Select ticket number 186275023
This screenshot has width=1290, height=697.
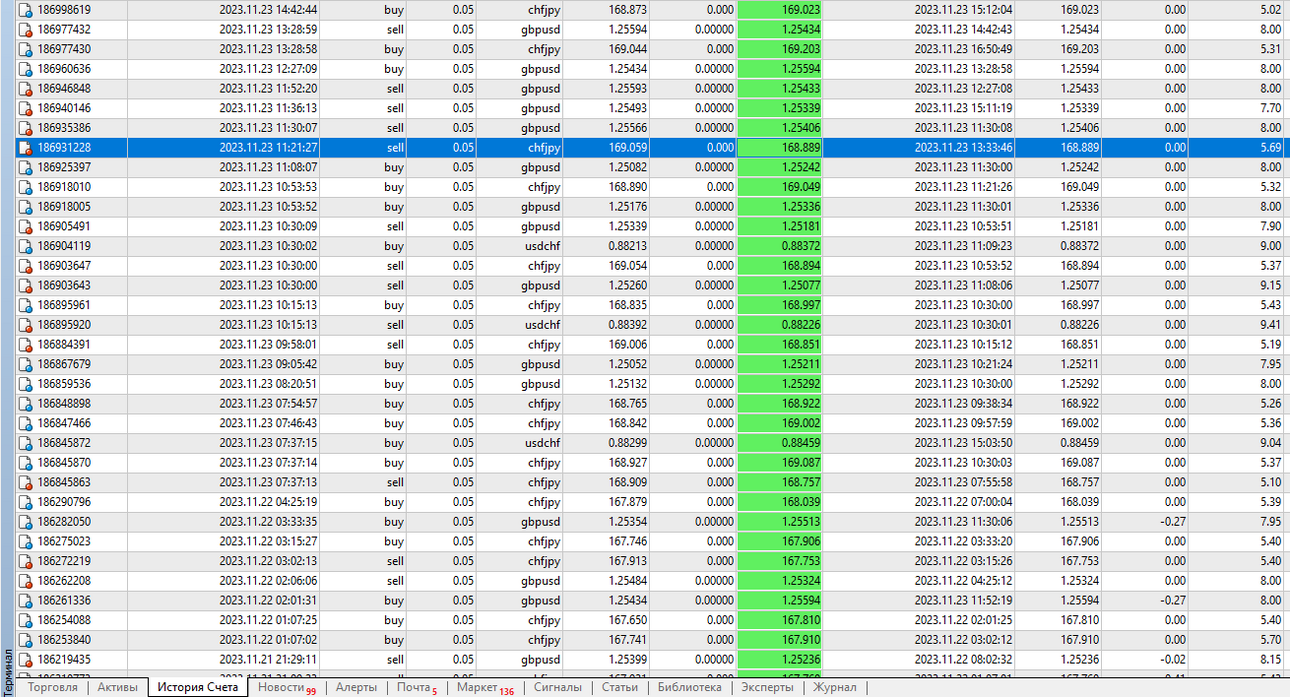pyautogui.click(x=64, y=541)
